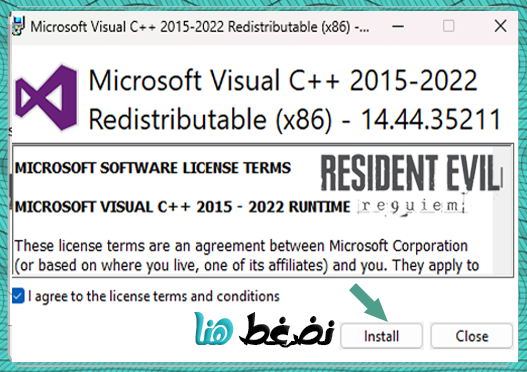This screenshot has width=527, height=372.
Task: Click the 'MICROSOFT VISUAL C++ 2015 - 2022 RUNTIME' line
Action: pyautogui.click(x=183, y=207)
